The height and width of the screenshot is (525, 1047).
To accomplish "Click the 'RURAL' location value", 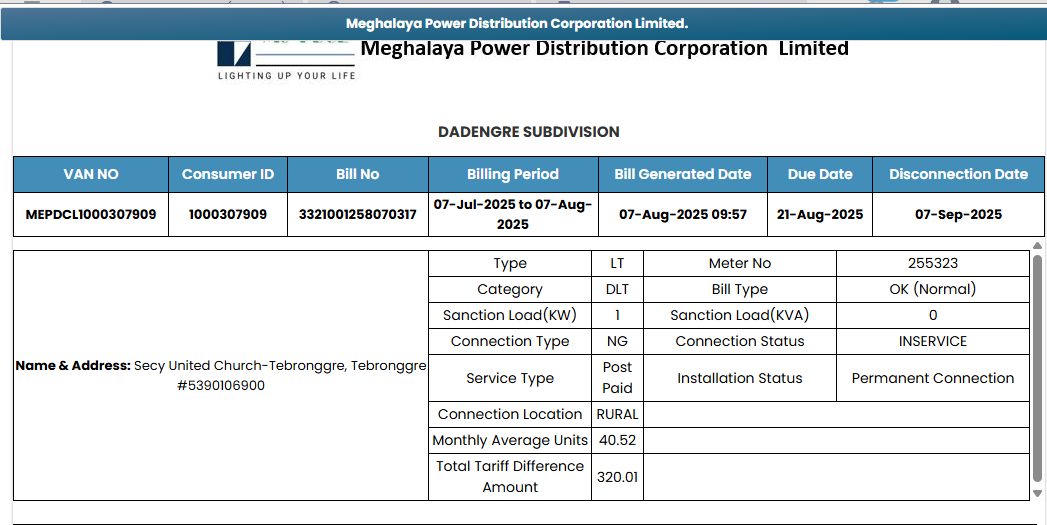I will click(617, 414).
